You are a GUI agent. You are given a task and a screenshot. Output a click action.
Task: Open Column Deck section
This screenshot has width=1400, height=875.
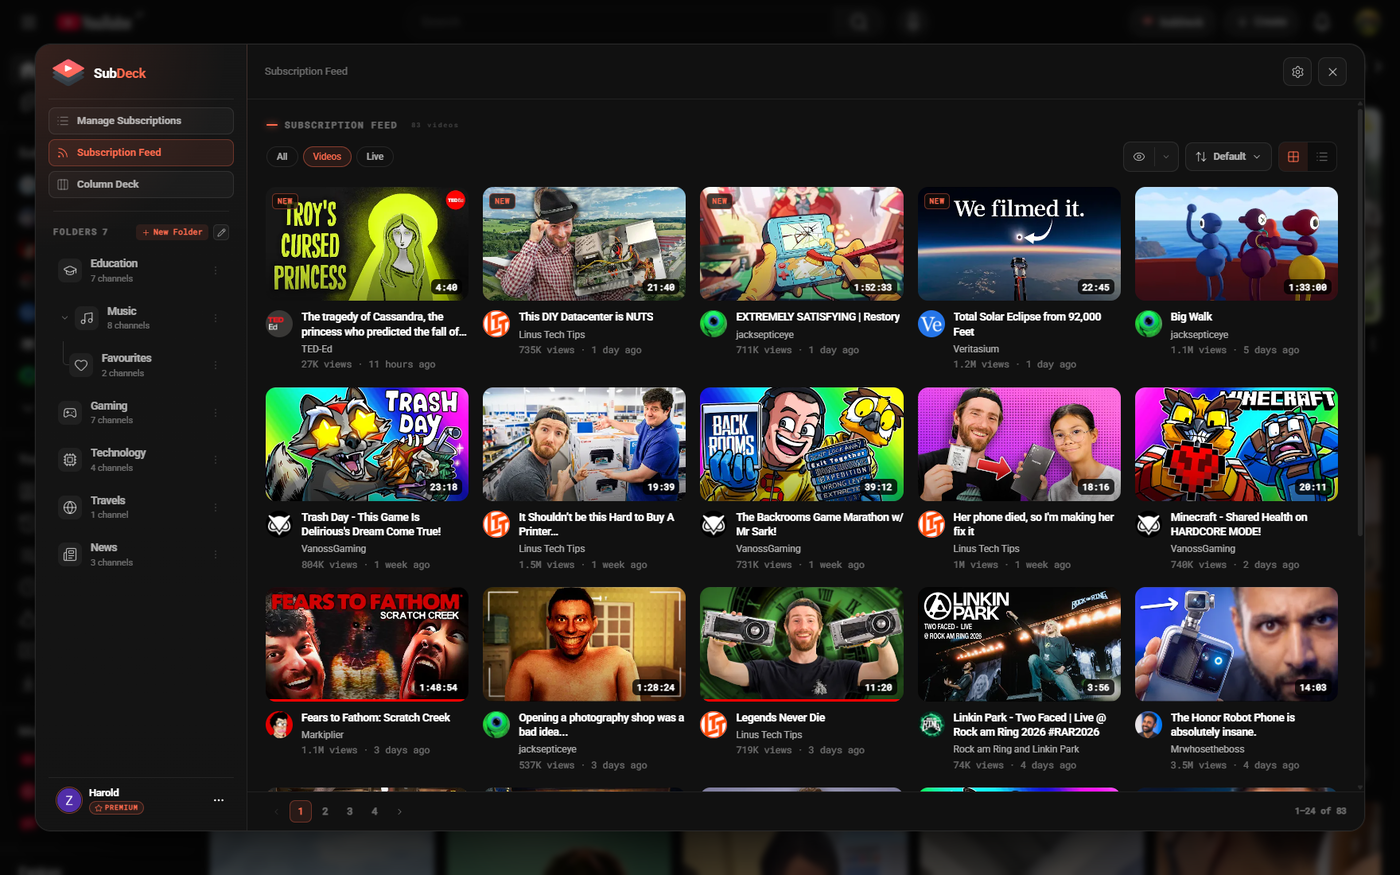coord(141,185)
